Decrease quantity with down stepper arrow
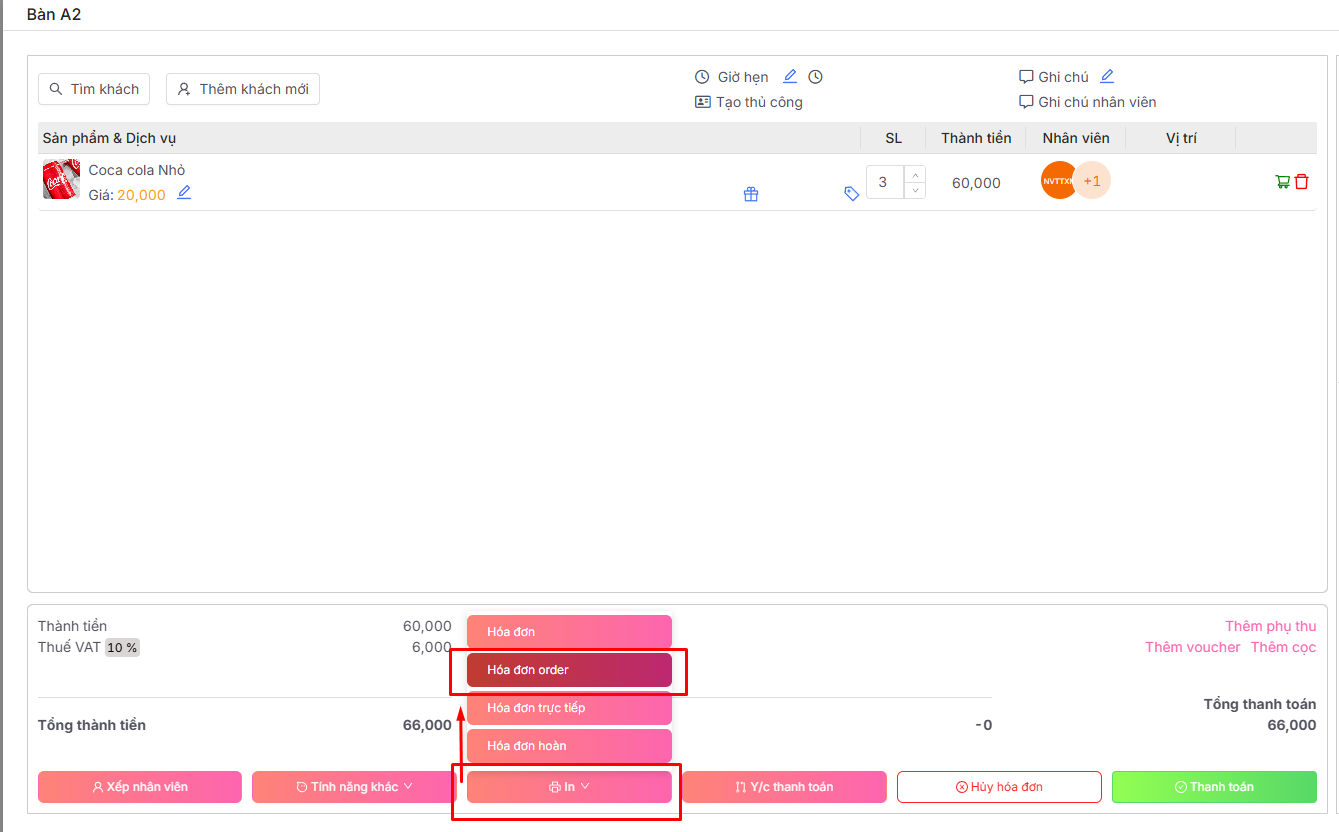The width and height of the screenshot is (1339, 832). (914, 190)
